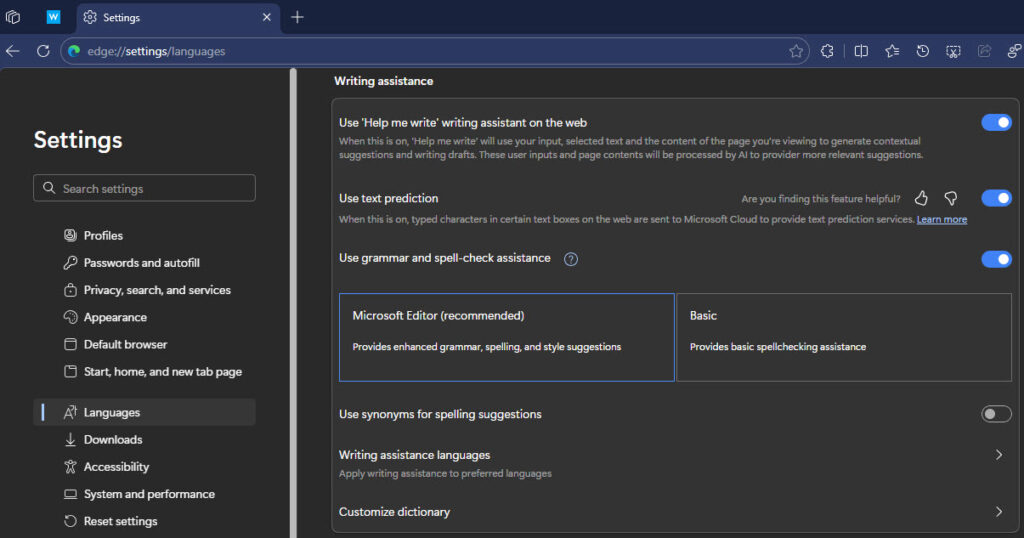Click the refresh page icon

[x=43, y=51]
